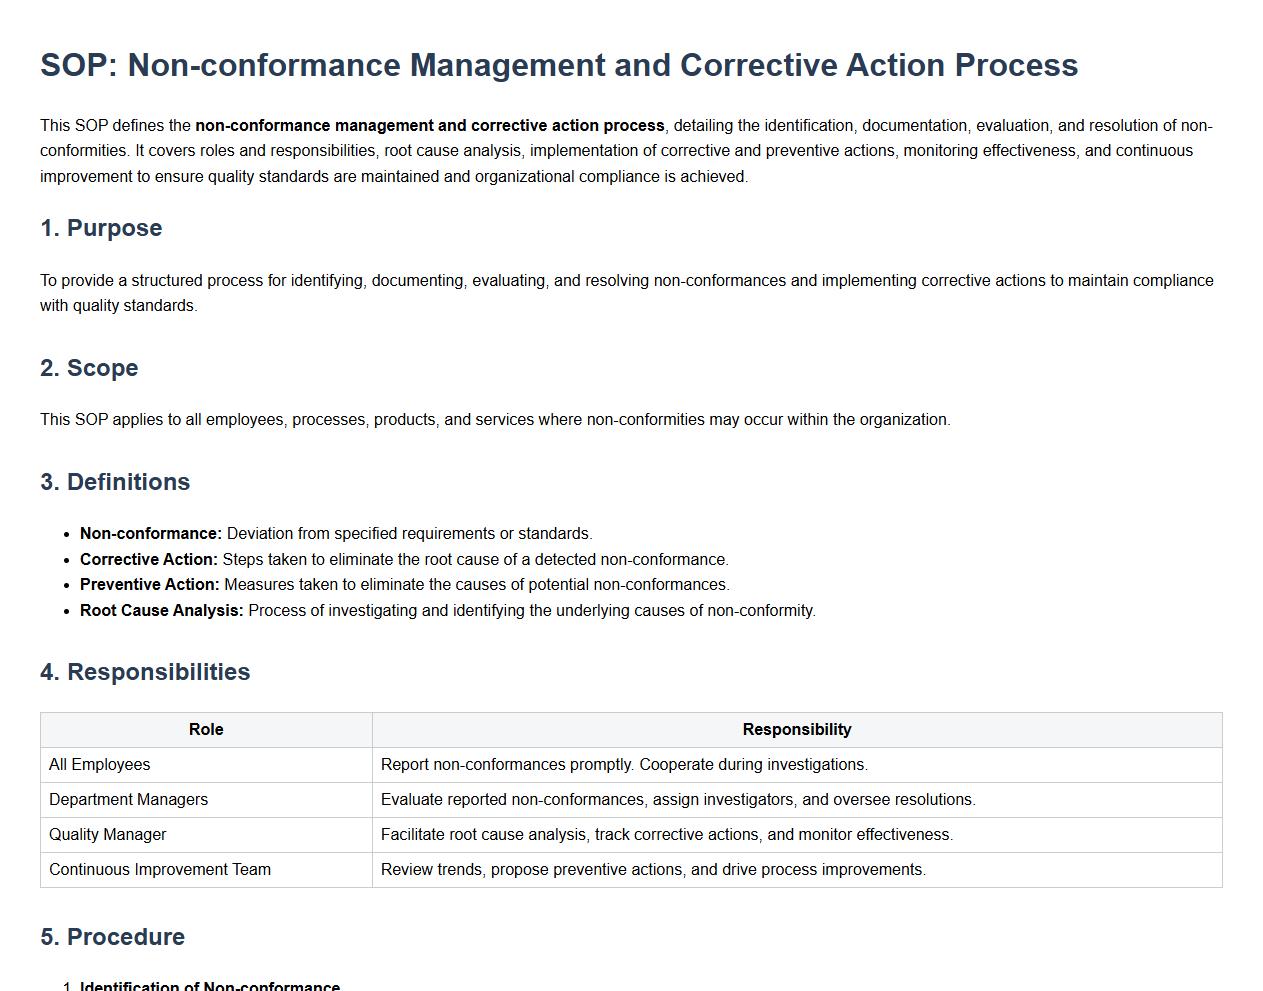
Task: Click the Purpose section paragraph
Action: 626,293
